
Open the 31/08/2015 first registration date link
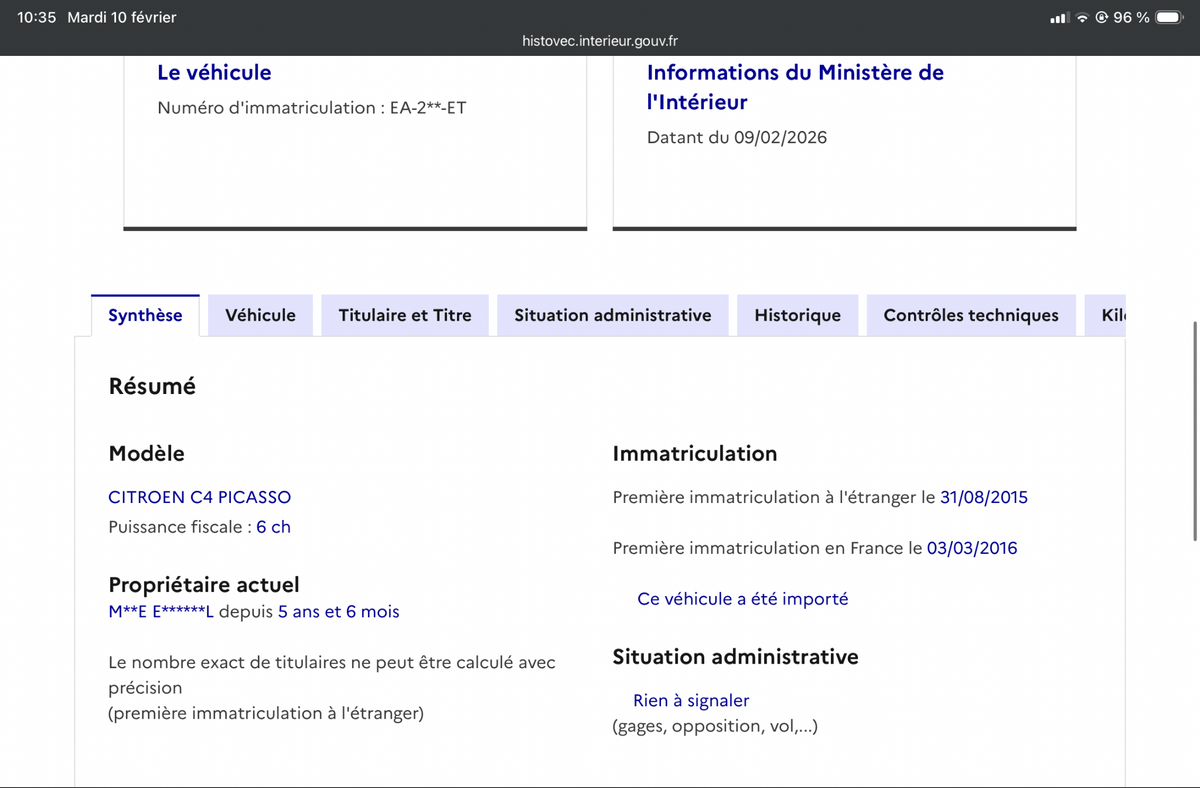click(978, 497)
